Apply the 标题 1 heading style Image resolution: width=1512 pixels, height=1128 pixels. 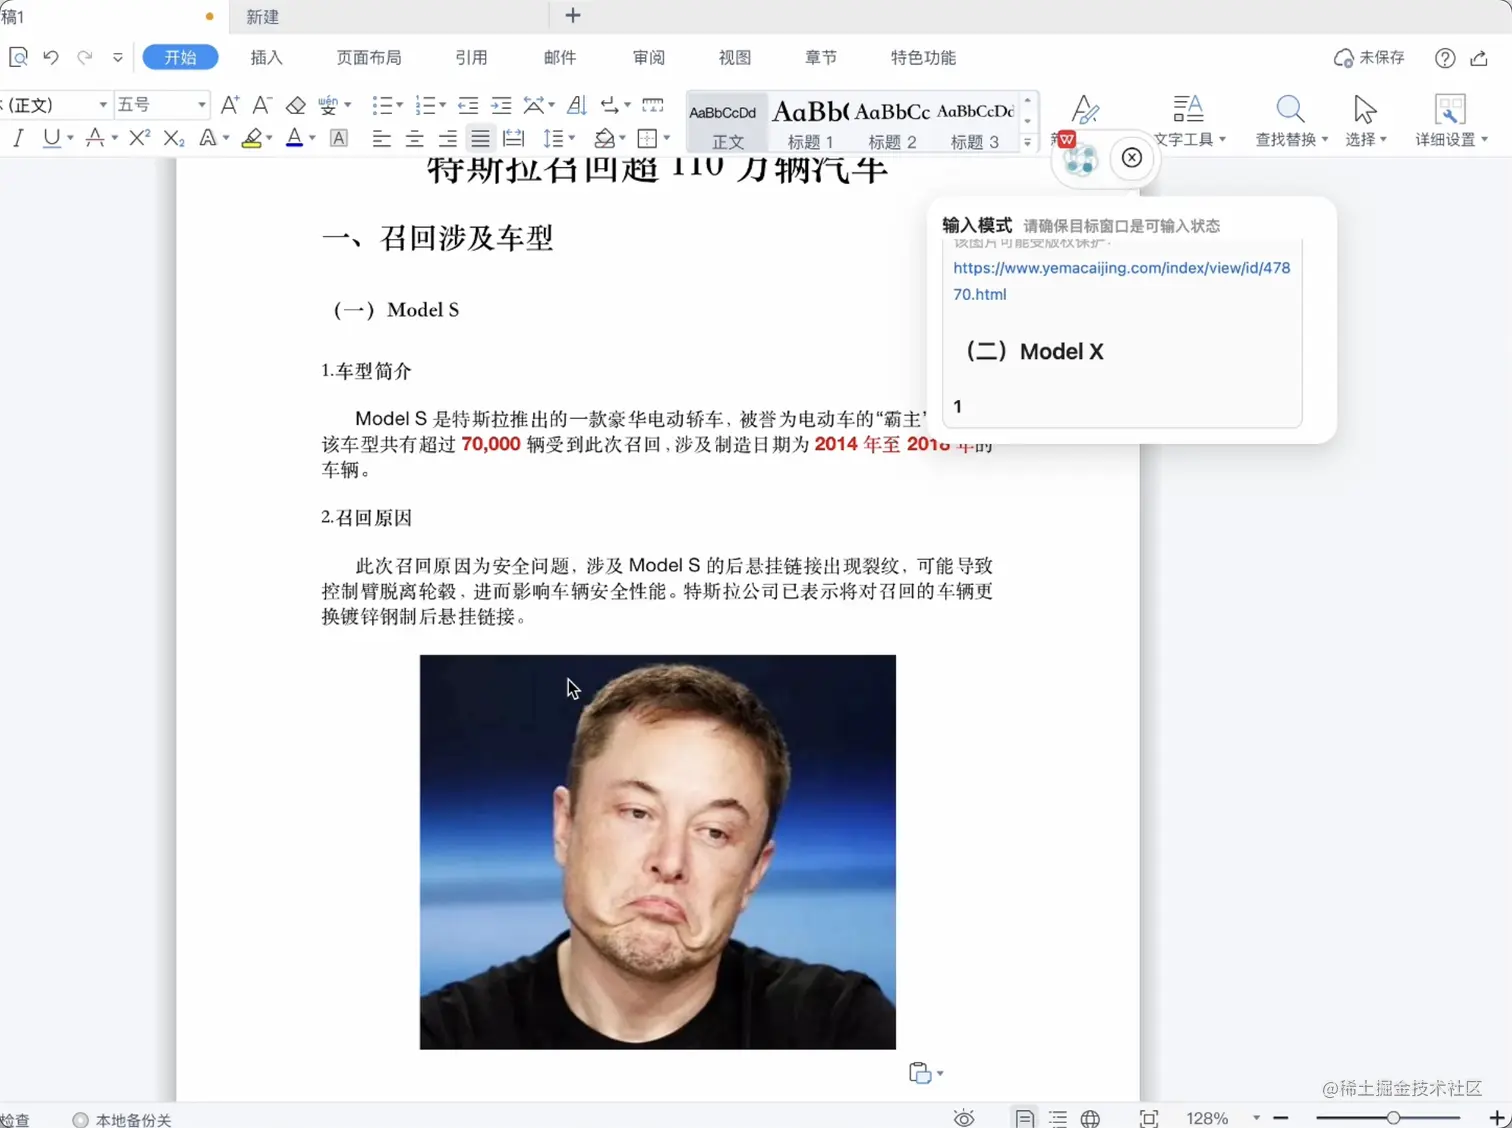point(810,123)
